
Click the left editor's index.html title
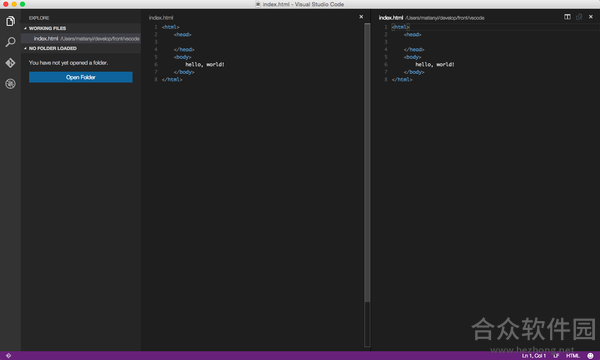161,18
